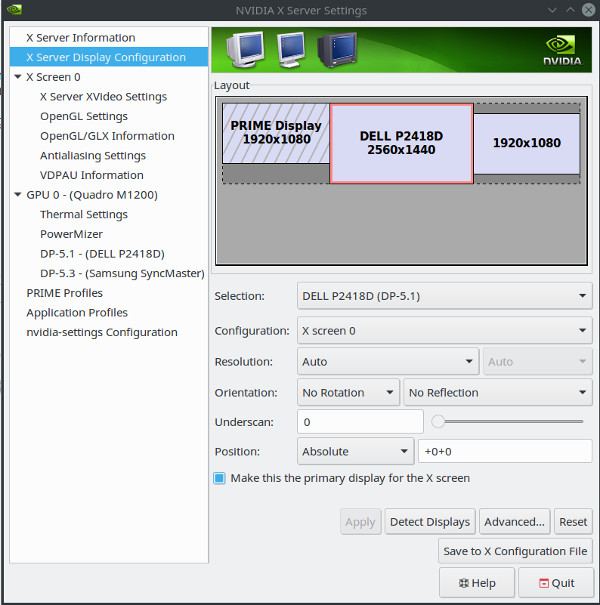Open the No Reflection dropdown

[x=497, y=393]
